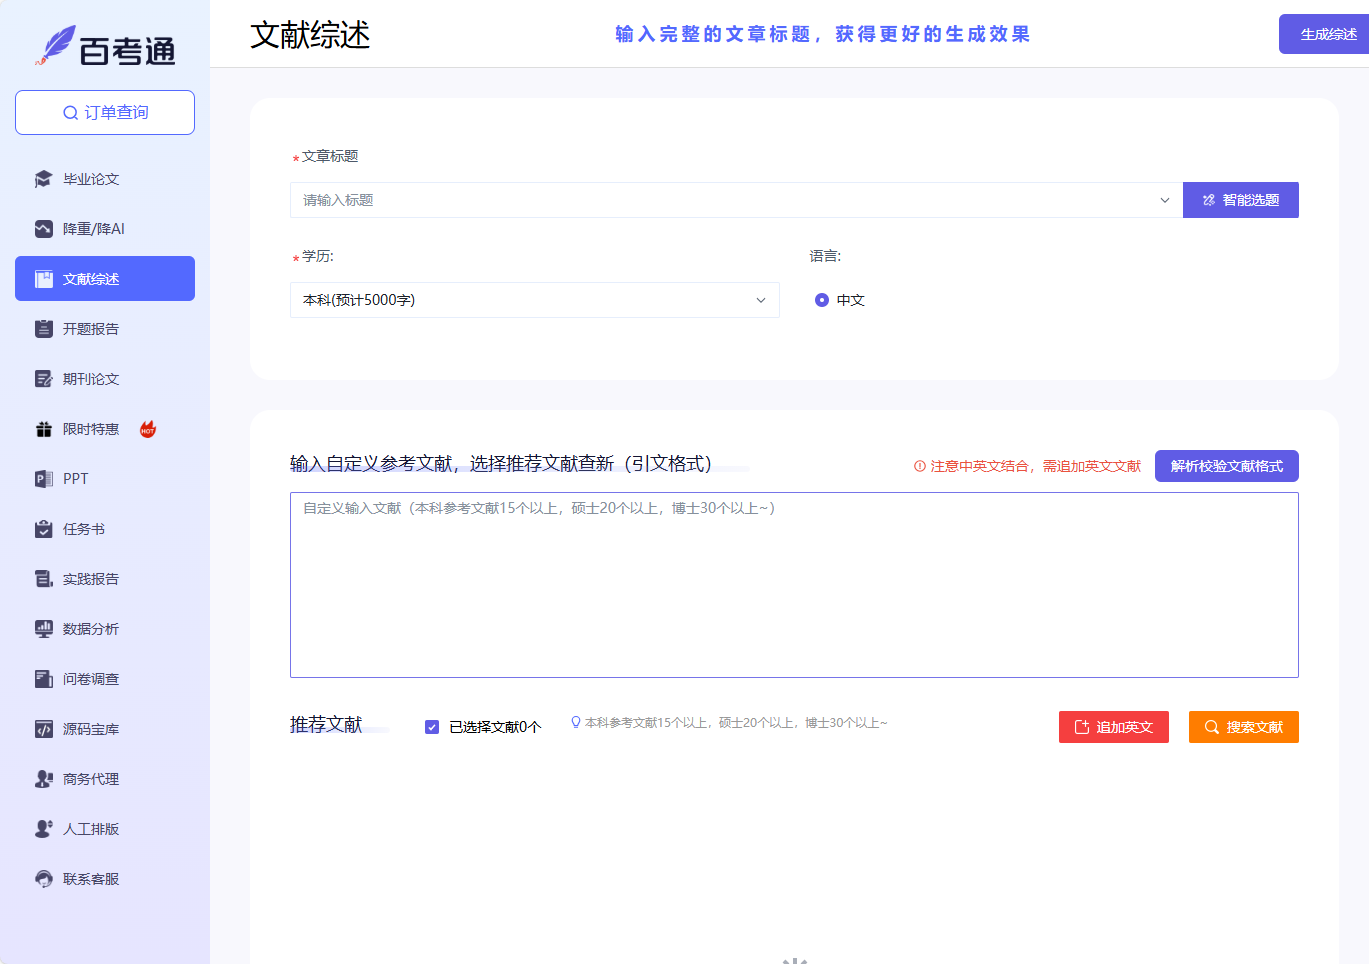
Task: Click the orange 搜索文献 button
Action: pos(1243,727)
